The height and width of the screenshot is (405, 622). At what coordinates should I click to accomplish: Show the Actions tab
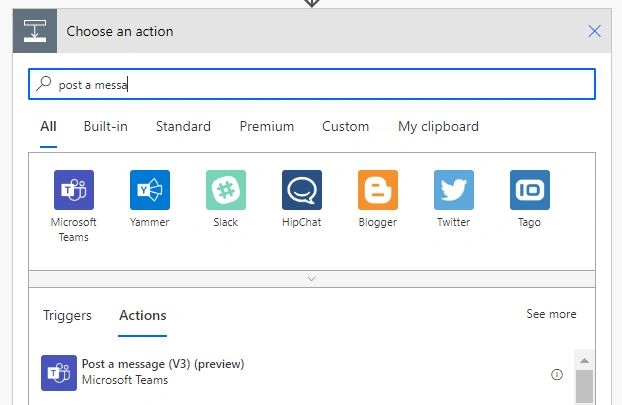tap(143, 315)
